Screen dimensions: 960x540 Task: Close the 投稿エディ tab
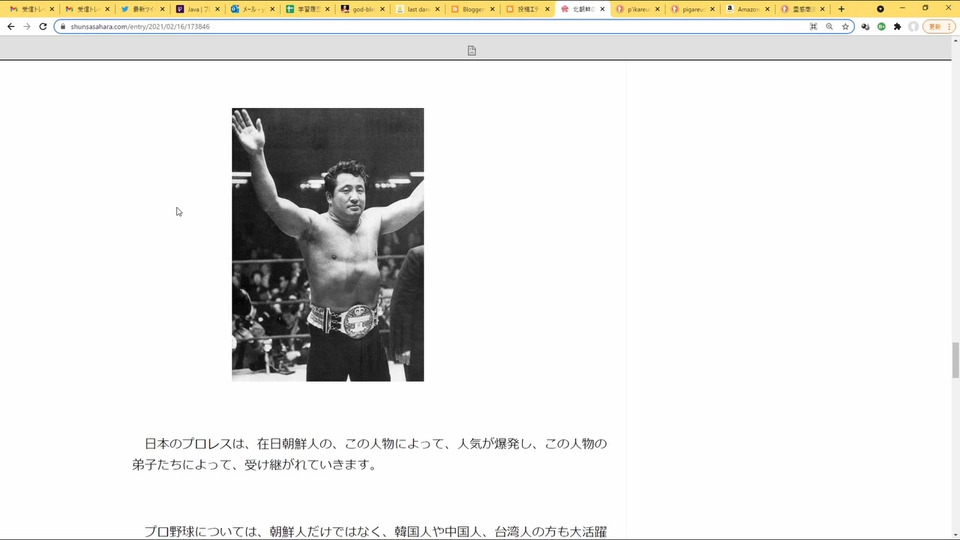(547, 9)
